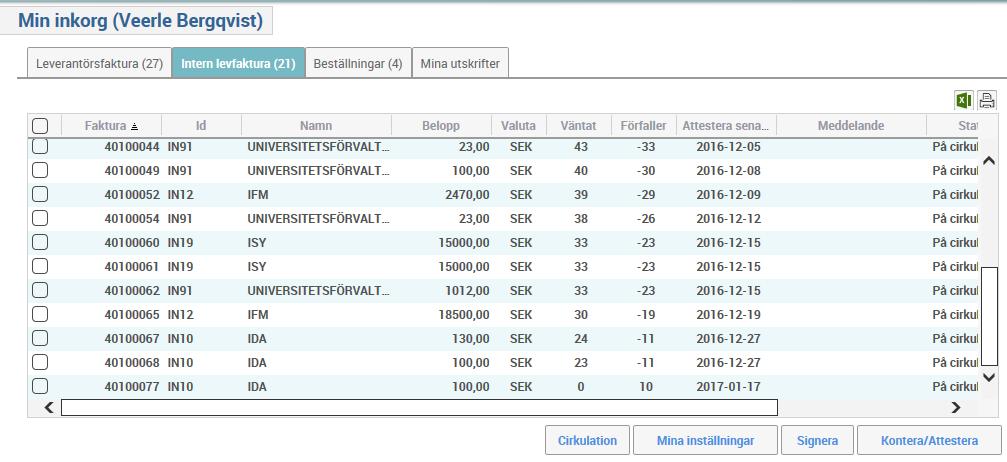Click the Kontera/Attestera button

pyautogui.click(x=929, y=441)
